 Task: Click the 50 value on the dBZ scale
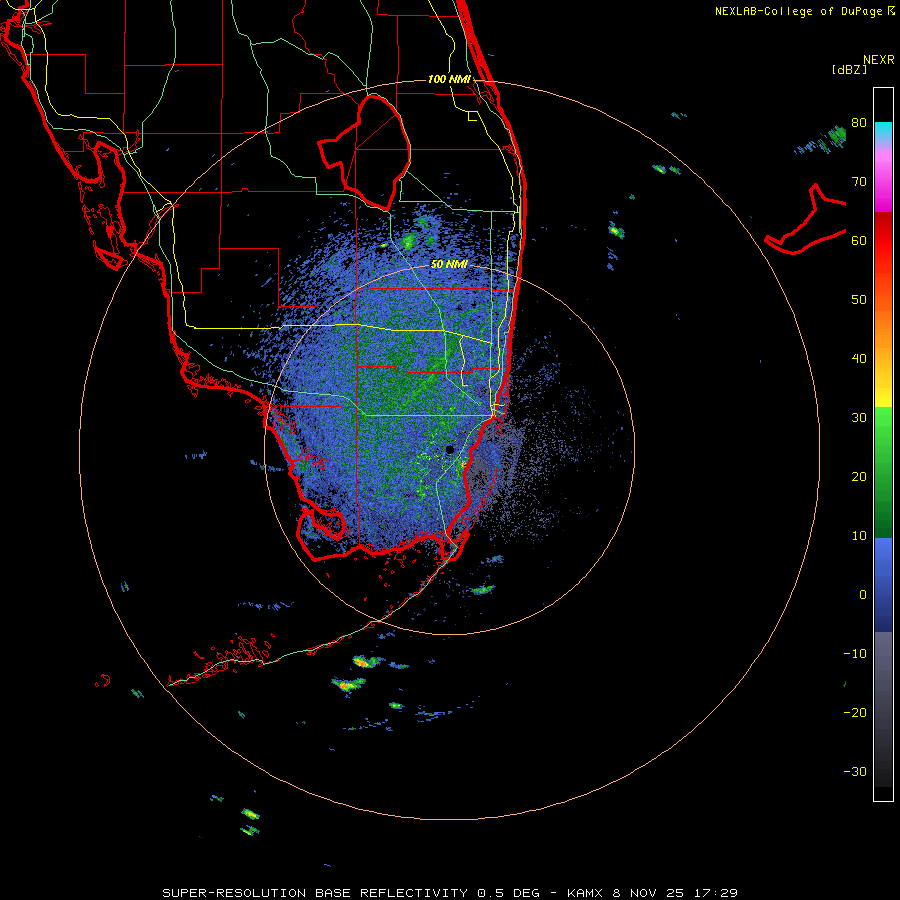pos(859,300)
